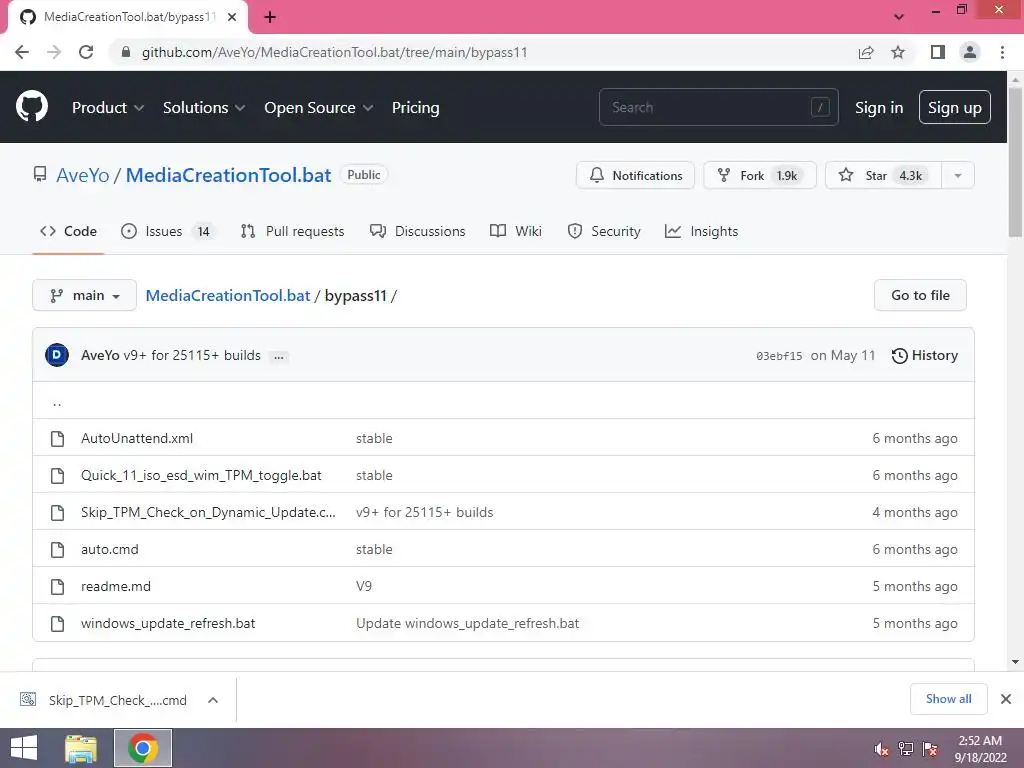
Task: Click the file icon beside AutoUnattend.xml
Action: 57,438
